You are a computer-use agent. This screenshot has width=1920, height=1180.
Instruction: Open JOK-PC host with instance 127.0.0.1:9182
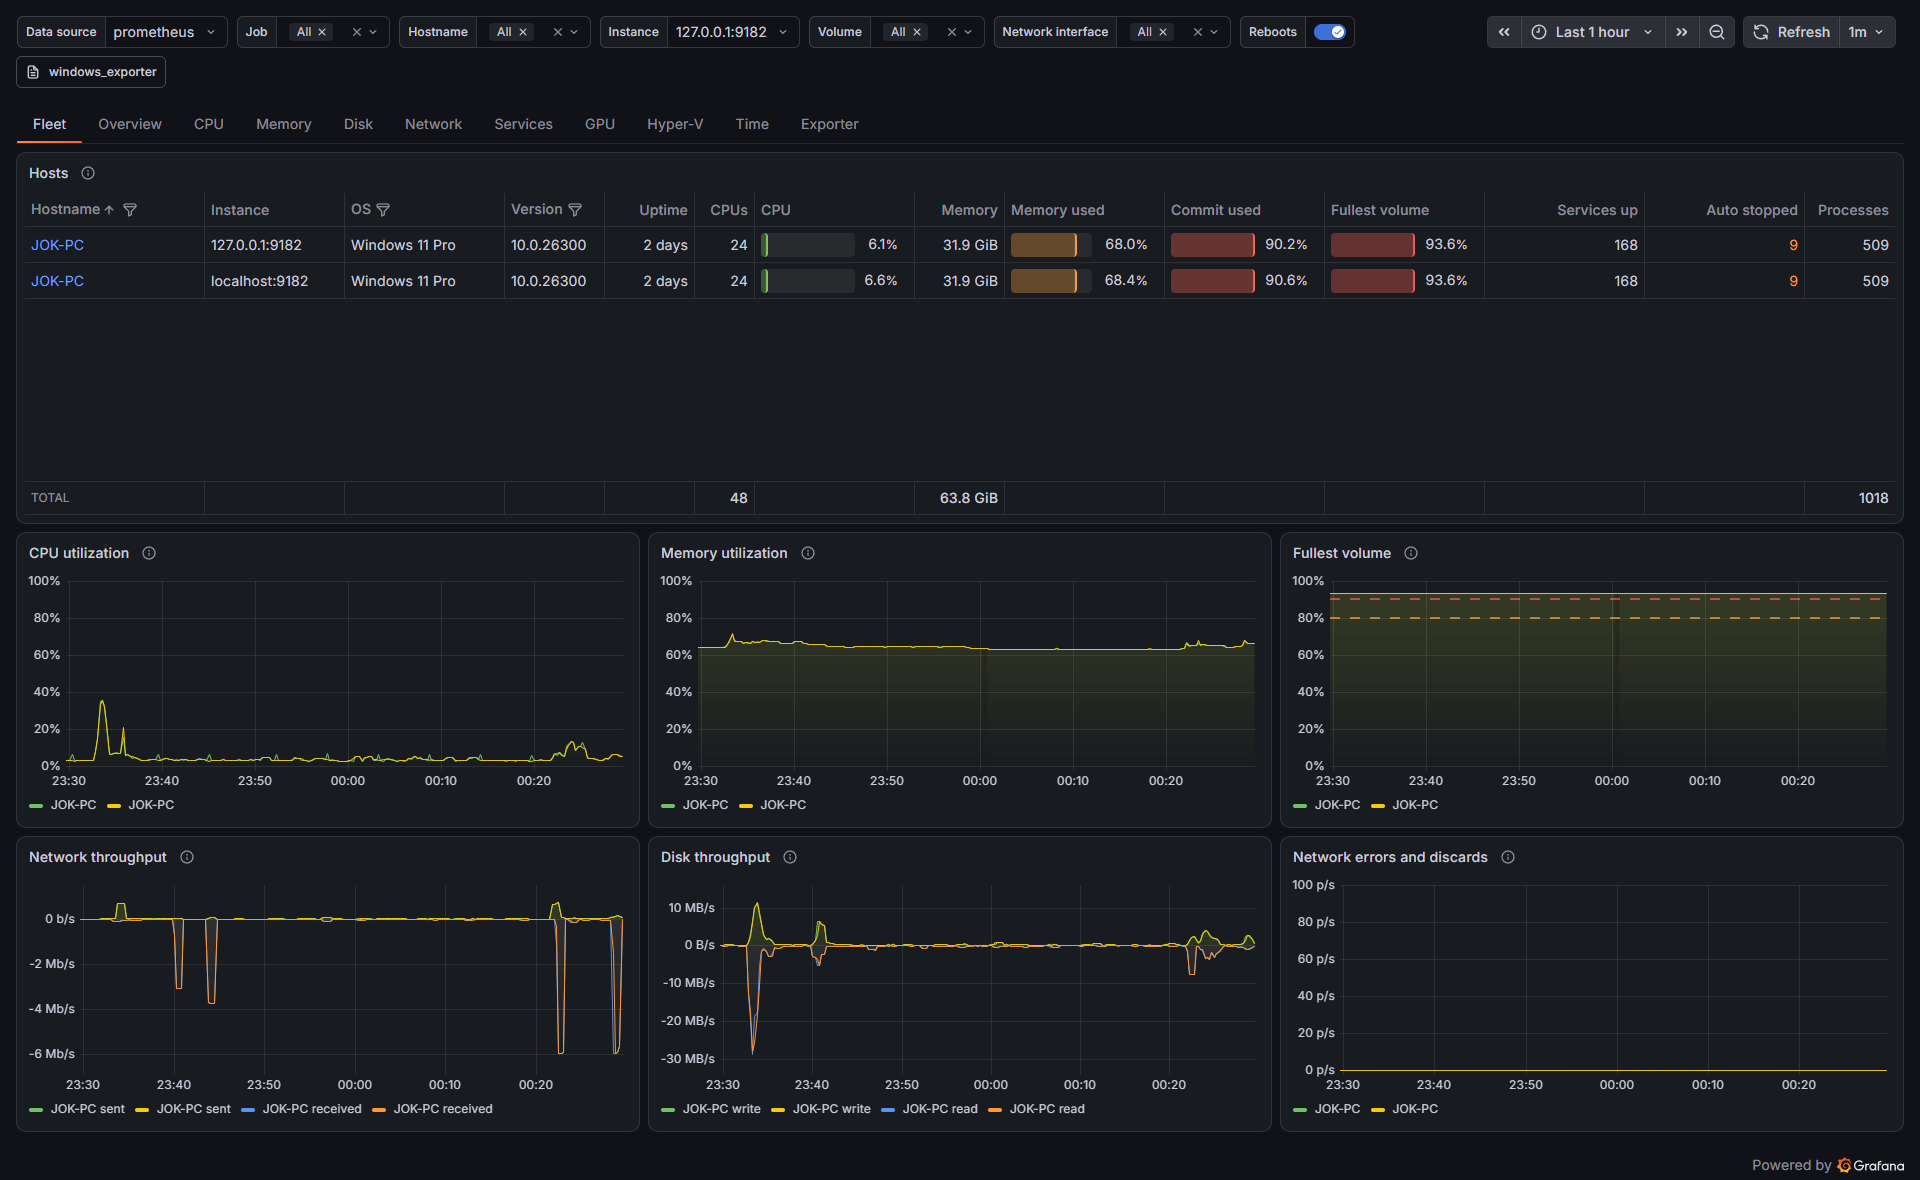[x=57, y=245]
